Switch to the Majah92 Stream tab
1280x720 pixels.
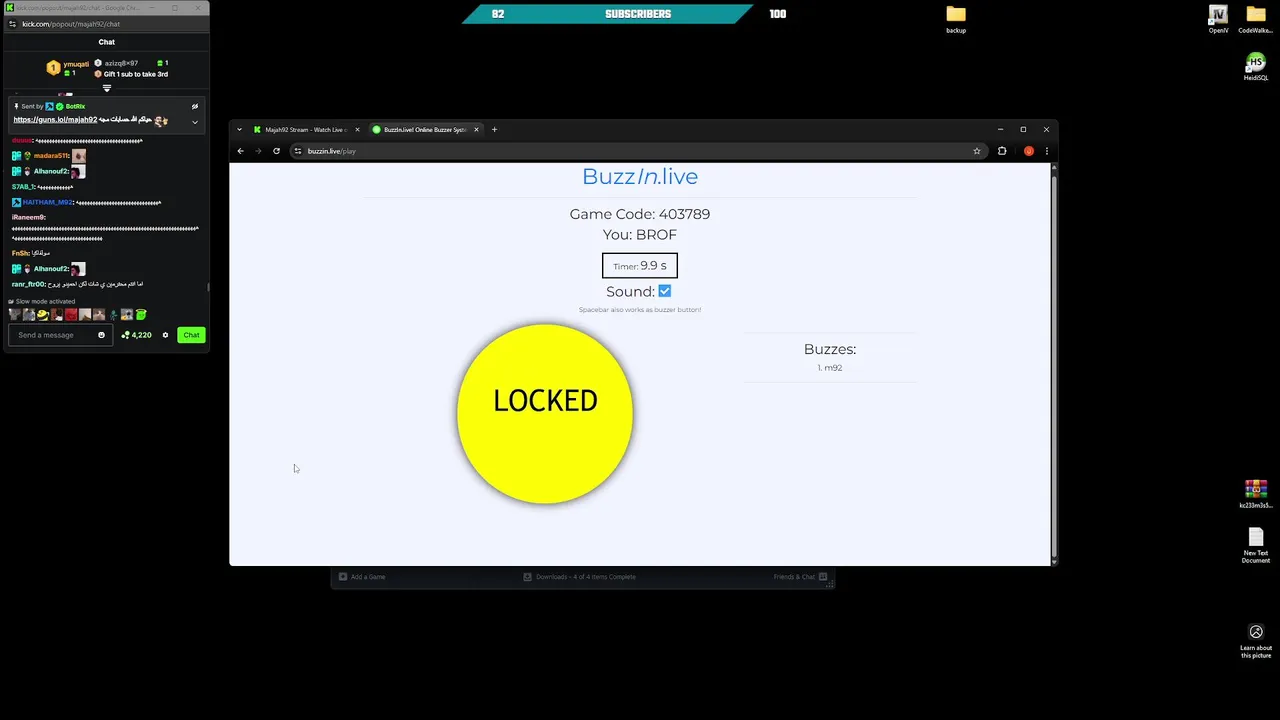(304, 129)
